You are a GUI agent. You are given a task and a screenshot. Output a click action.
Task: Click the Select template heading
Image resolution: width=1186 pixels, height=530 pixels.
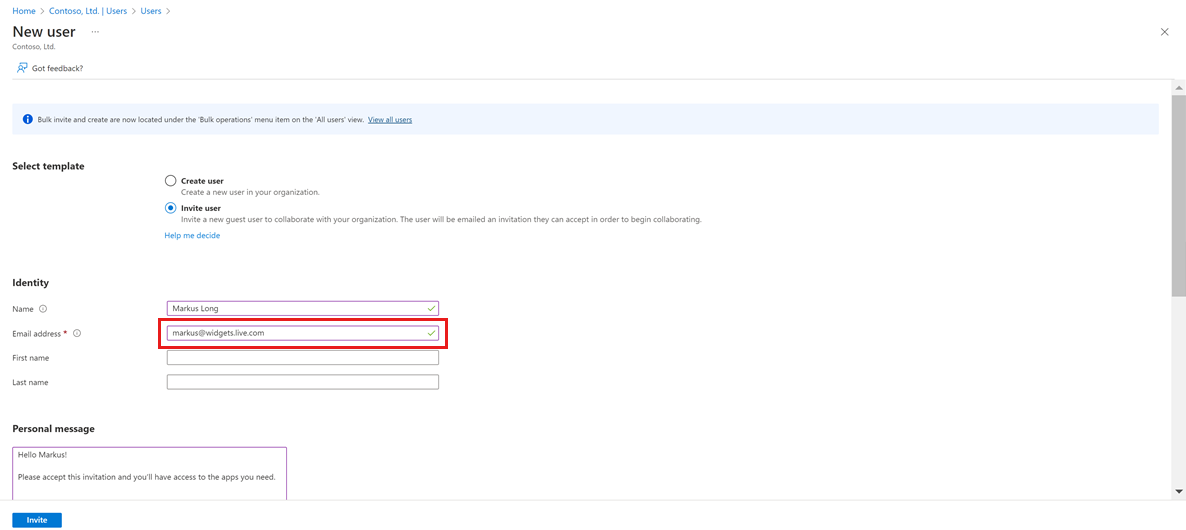pos(48,166)
